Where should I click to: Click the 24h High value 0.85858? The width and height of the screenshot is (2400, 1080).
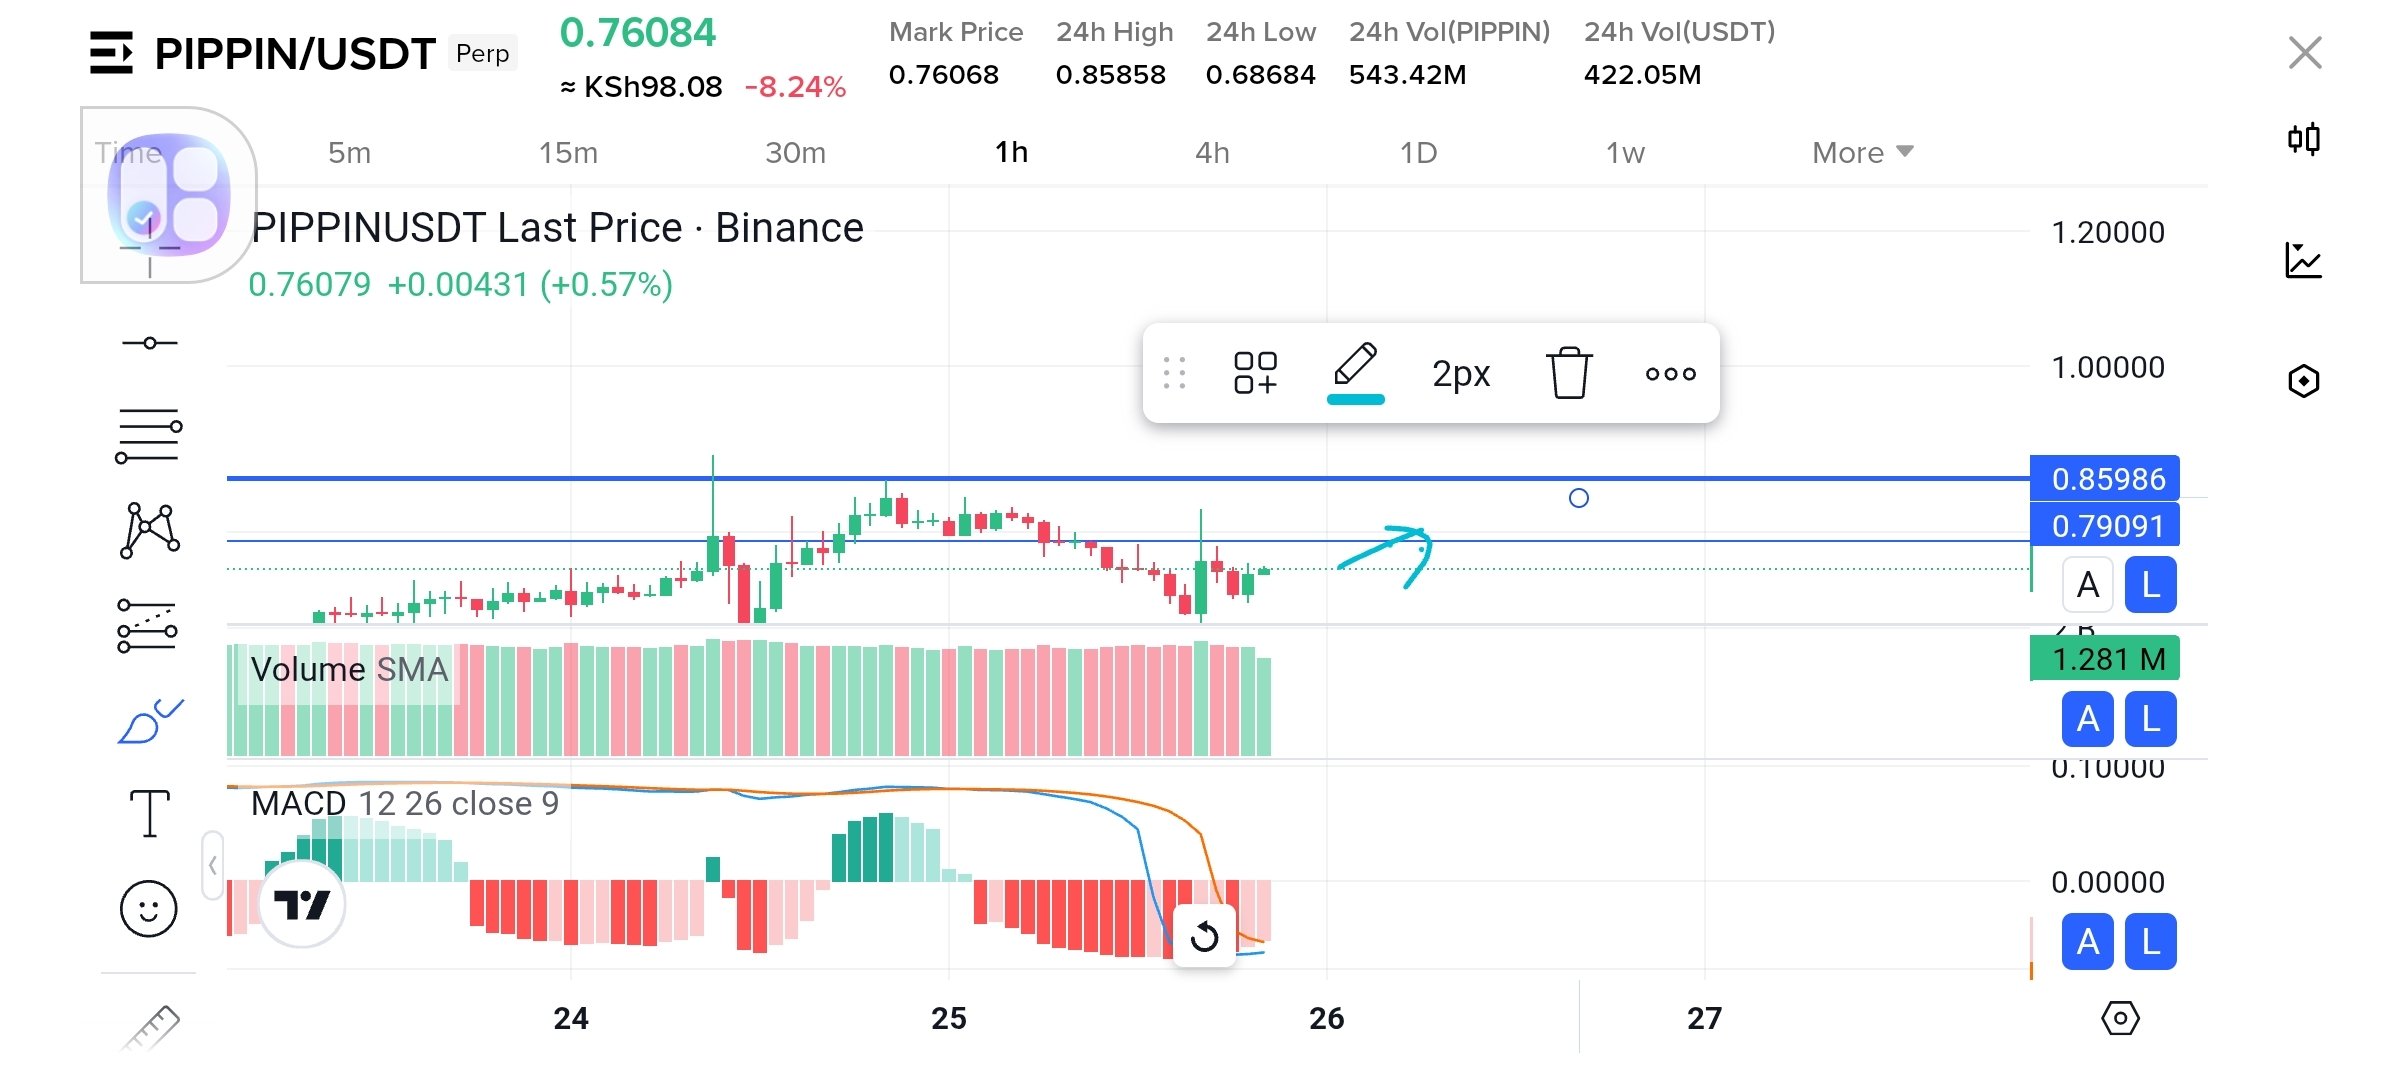[1111, 75]
